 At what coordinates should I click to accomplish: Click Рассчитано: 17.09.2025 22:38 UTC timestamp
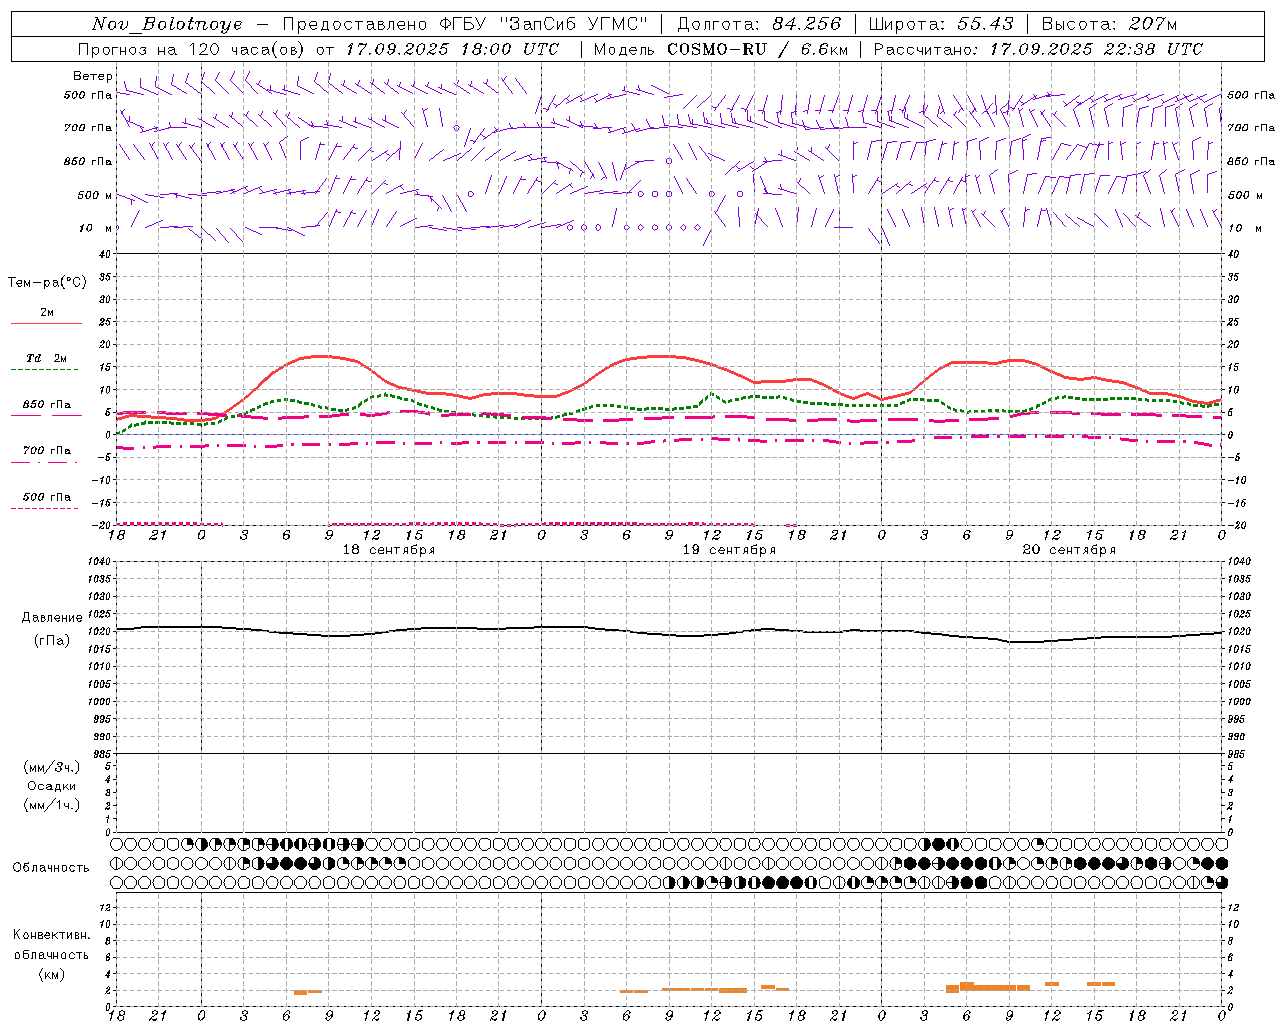pyautogui.click(x=1038, y=49)
